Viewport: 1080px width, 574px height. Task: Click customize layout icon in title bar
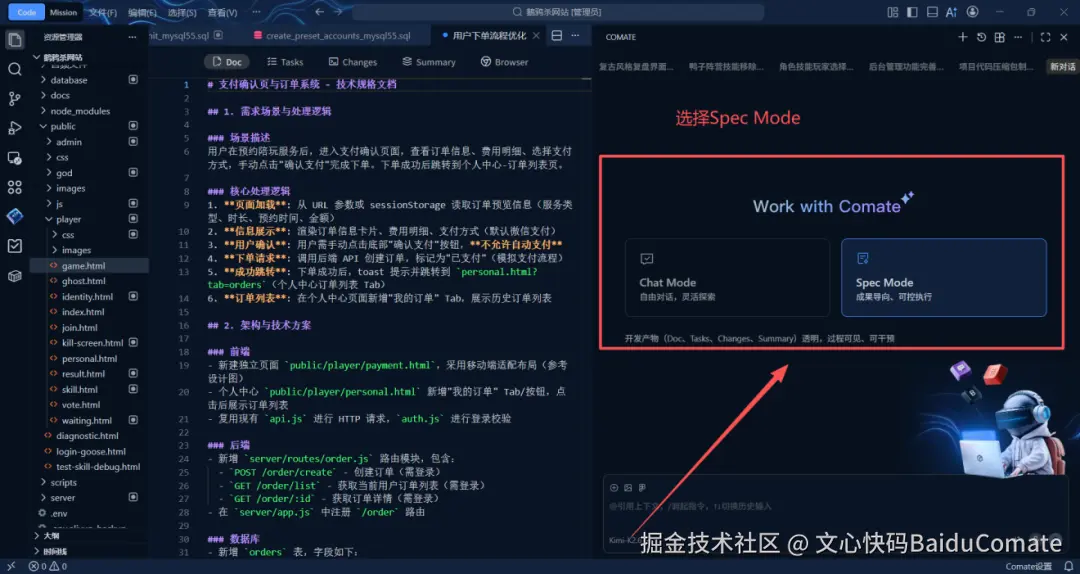[x=893, y=12]
